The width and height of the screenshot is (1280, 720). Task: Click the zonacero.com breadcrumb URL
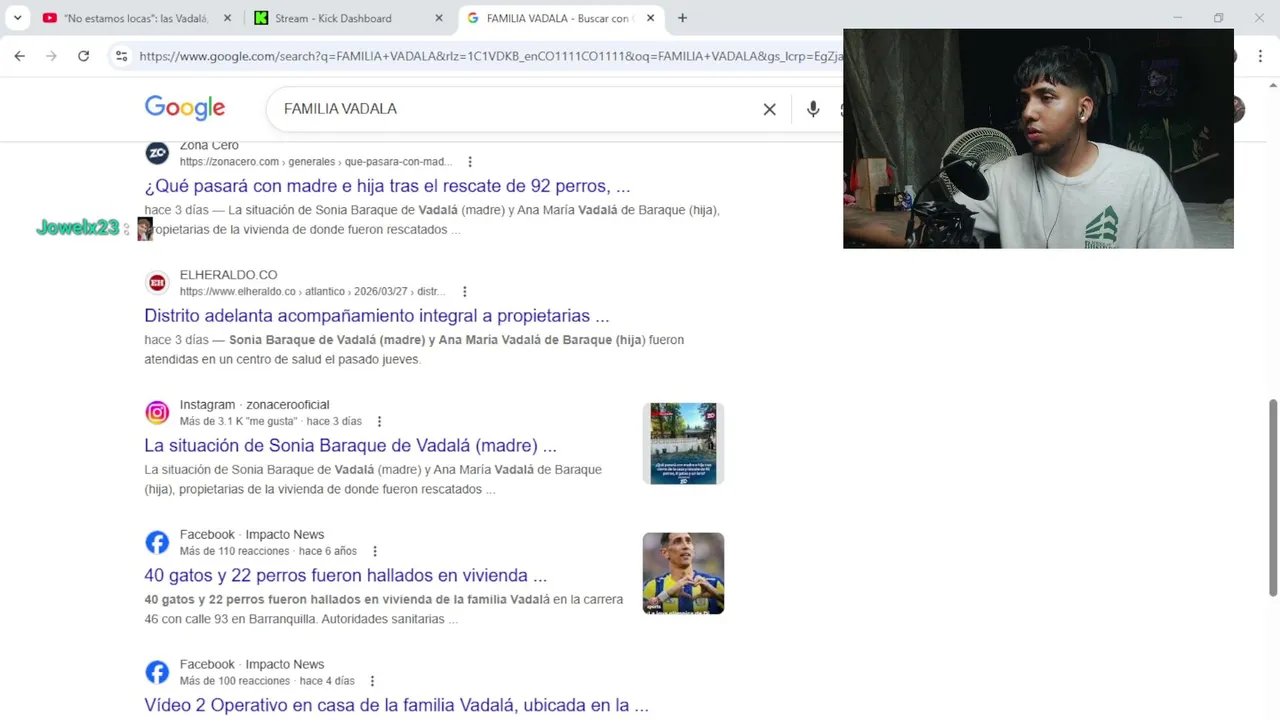coord(316,162)
